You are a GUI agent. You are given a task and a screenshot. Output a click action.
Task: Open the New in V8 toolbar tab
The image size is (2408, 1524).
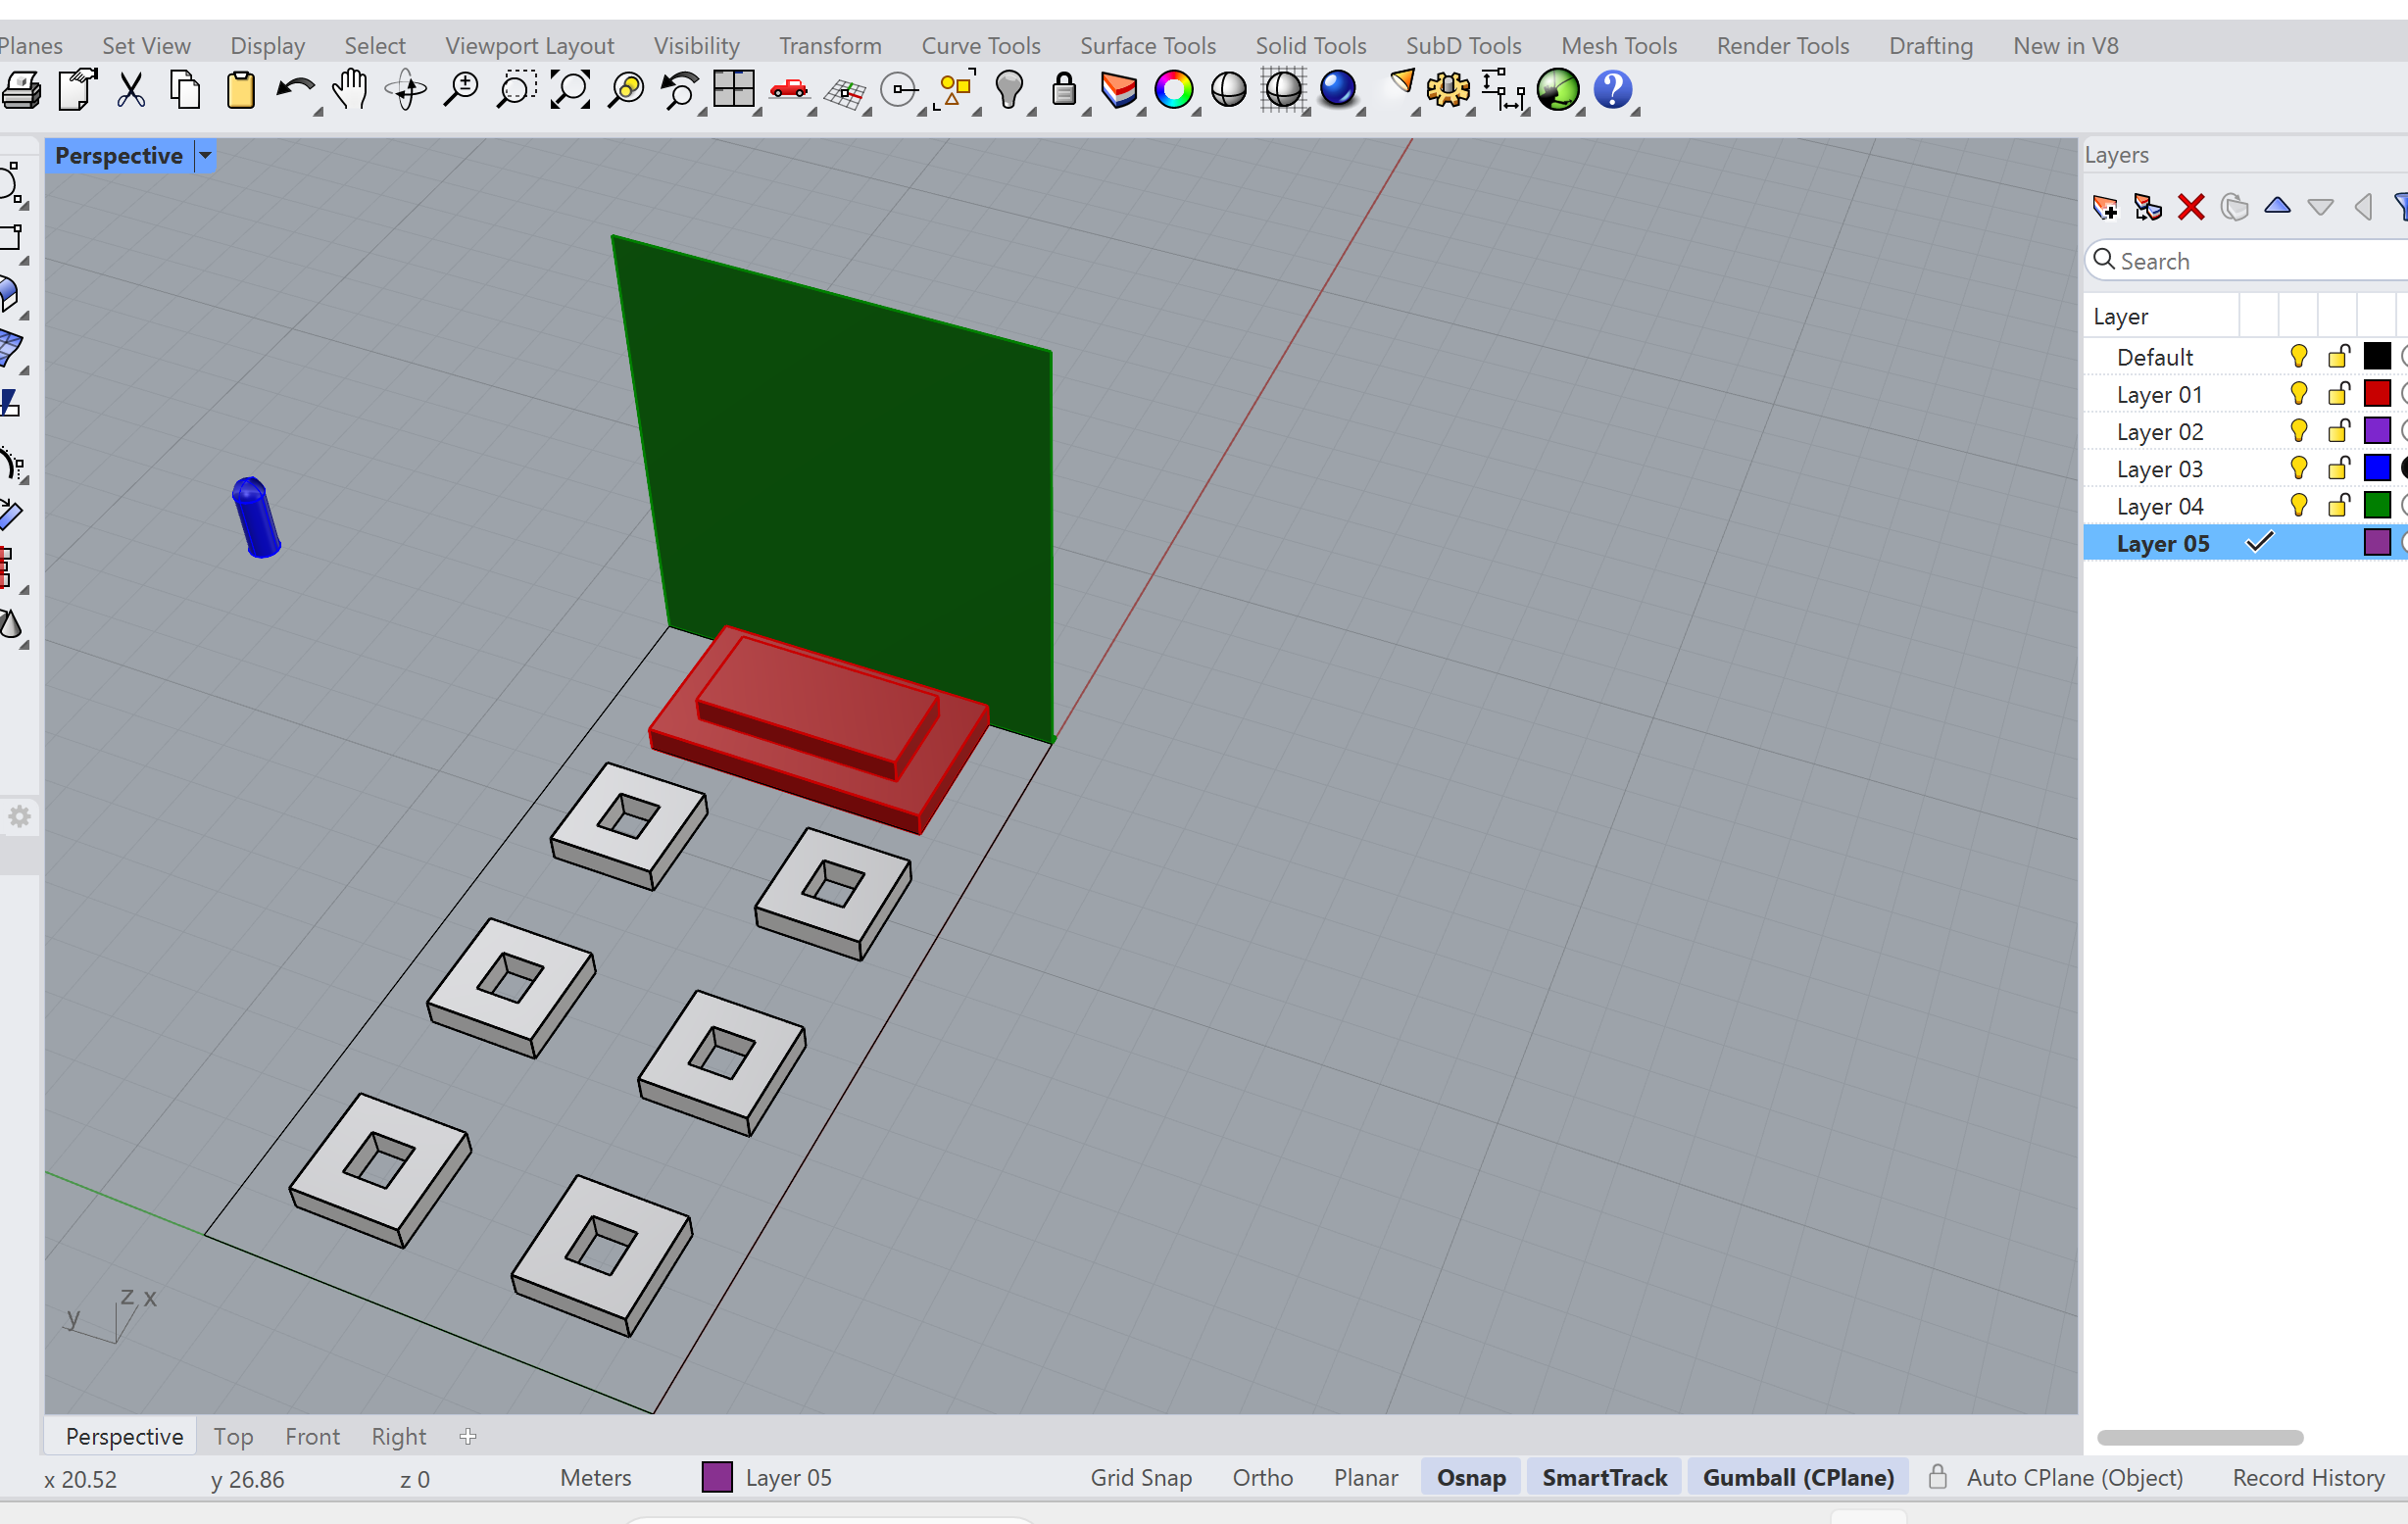tap(2065, 46)
